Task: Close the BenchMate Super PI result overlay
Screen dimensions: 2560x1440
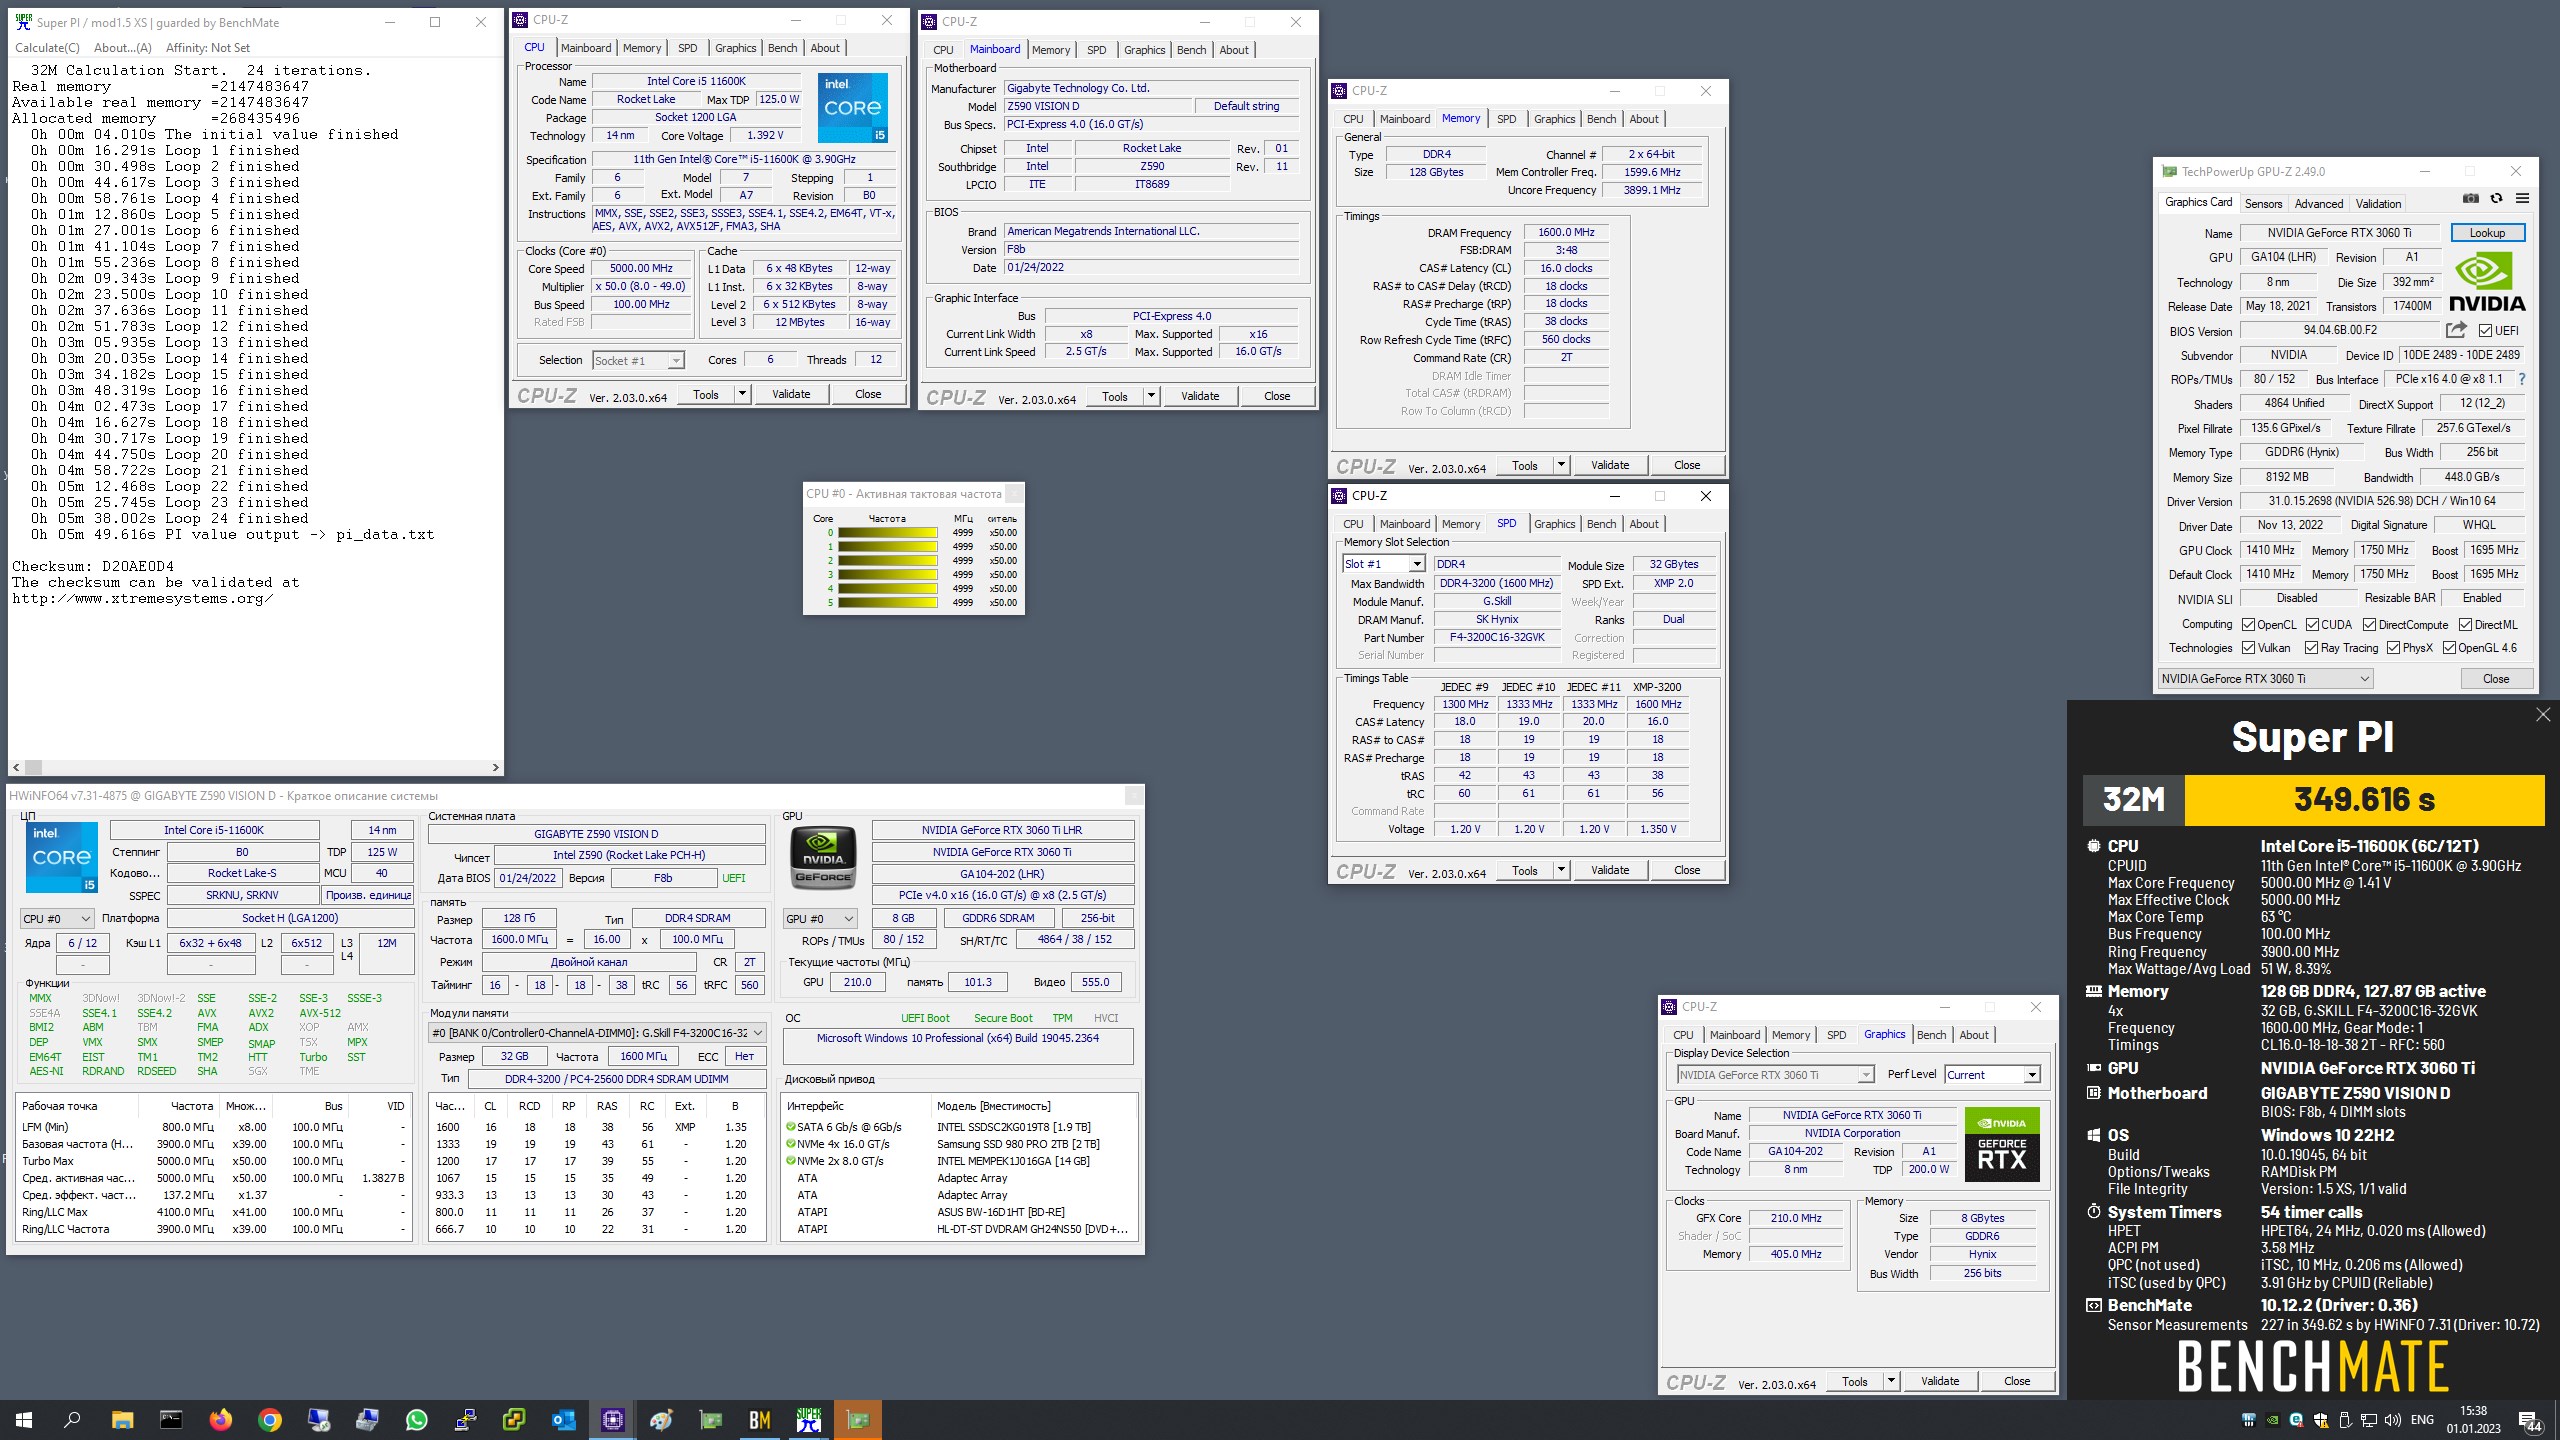Action: coord(2543,715)
